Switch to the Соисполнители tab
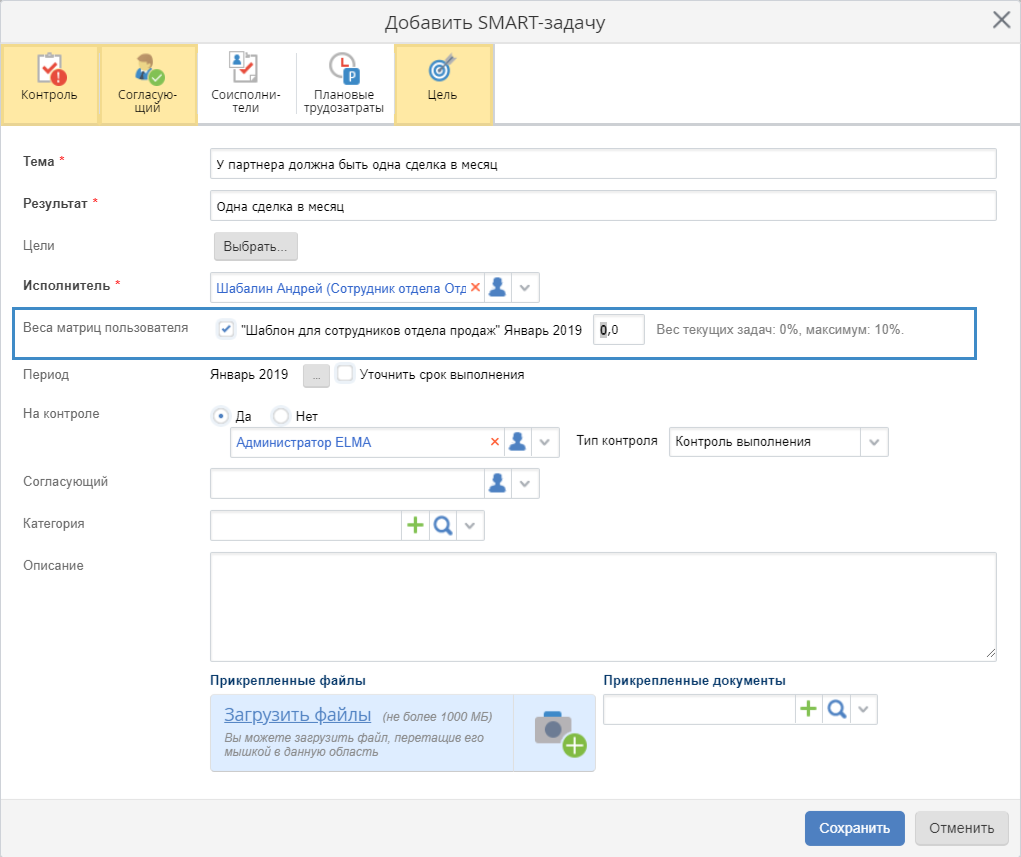This screenshot has height=857, width=1021. click(x=247, y=84)
